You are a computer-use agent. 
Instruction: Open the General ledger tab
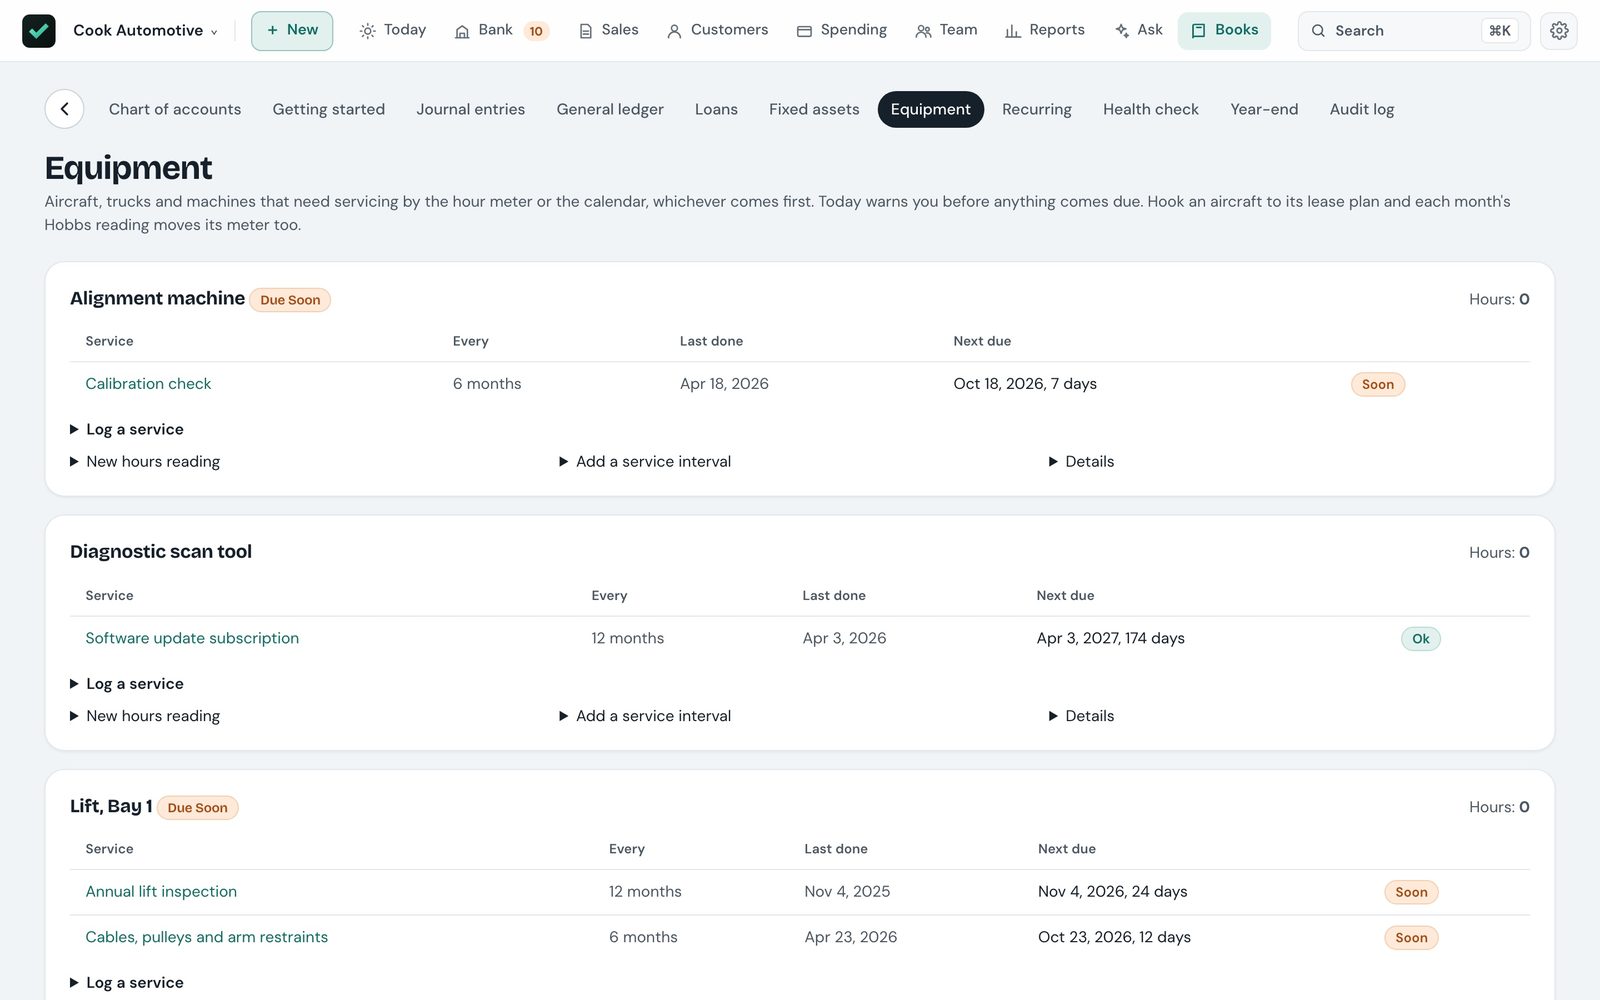pyautogui.click(x=610, y=109)
